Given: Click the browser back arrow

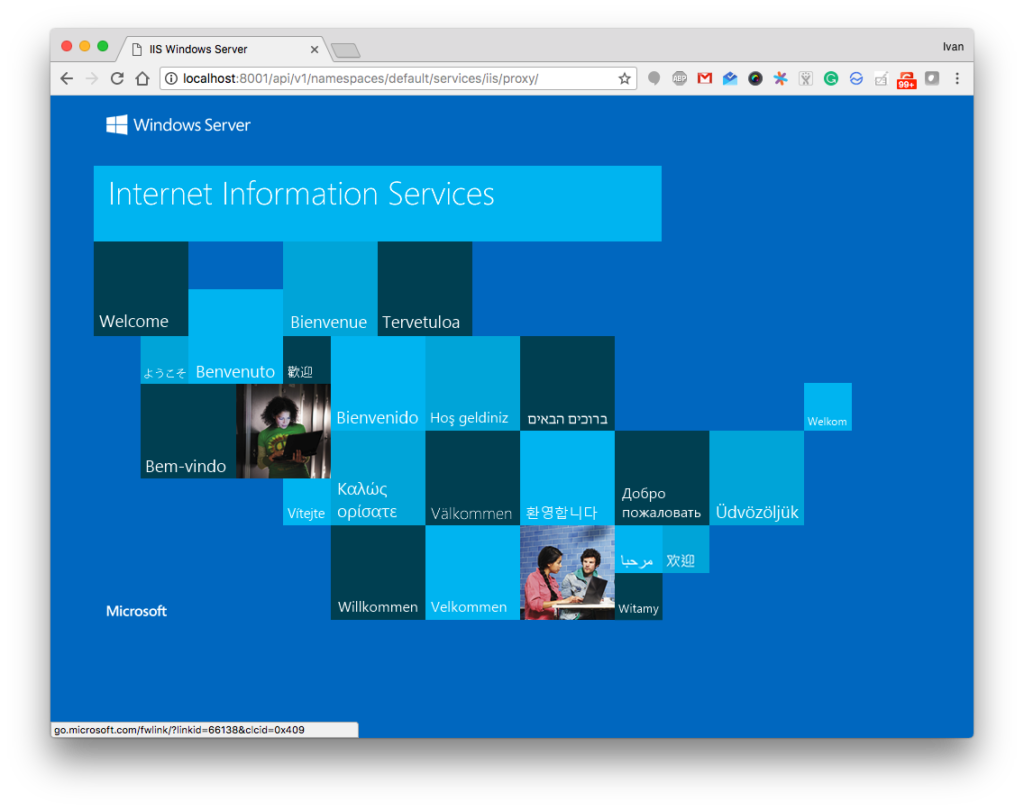Looking at the screenshot, I should 67,78.
